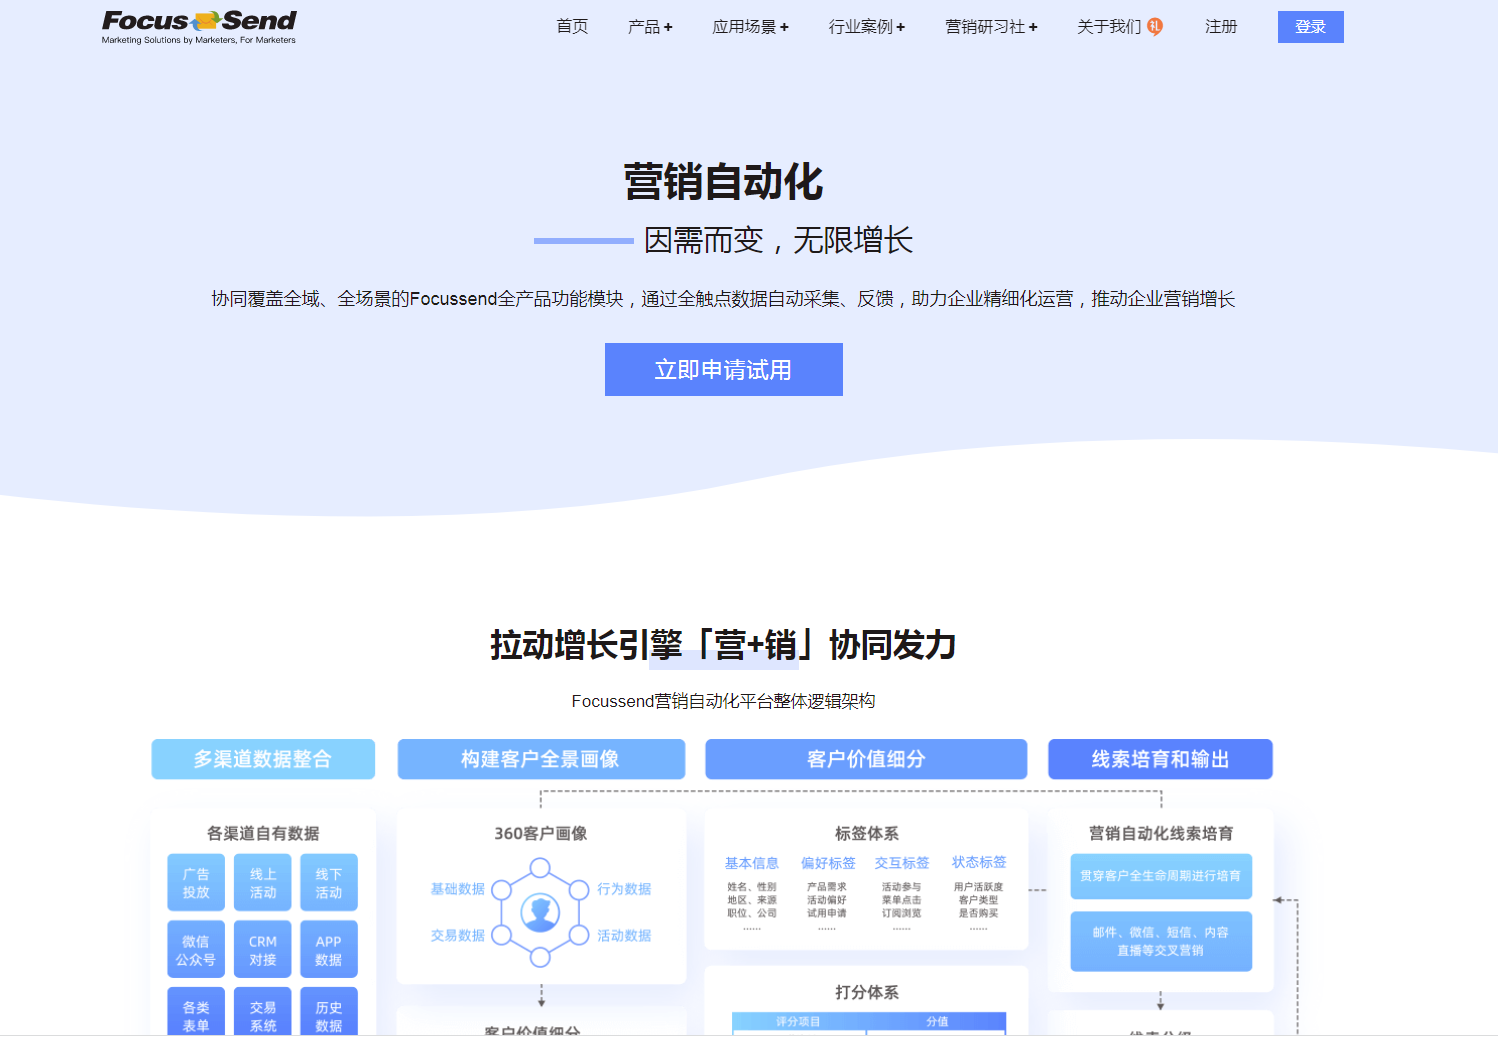Click the 360 customer portrait avatar icon
Image resolution: width=1498 pixels, height=1037 pixels.
click(540, 912)
